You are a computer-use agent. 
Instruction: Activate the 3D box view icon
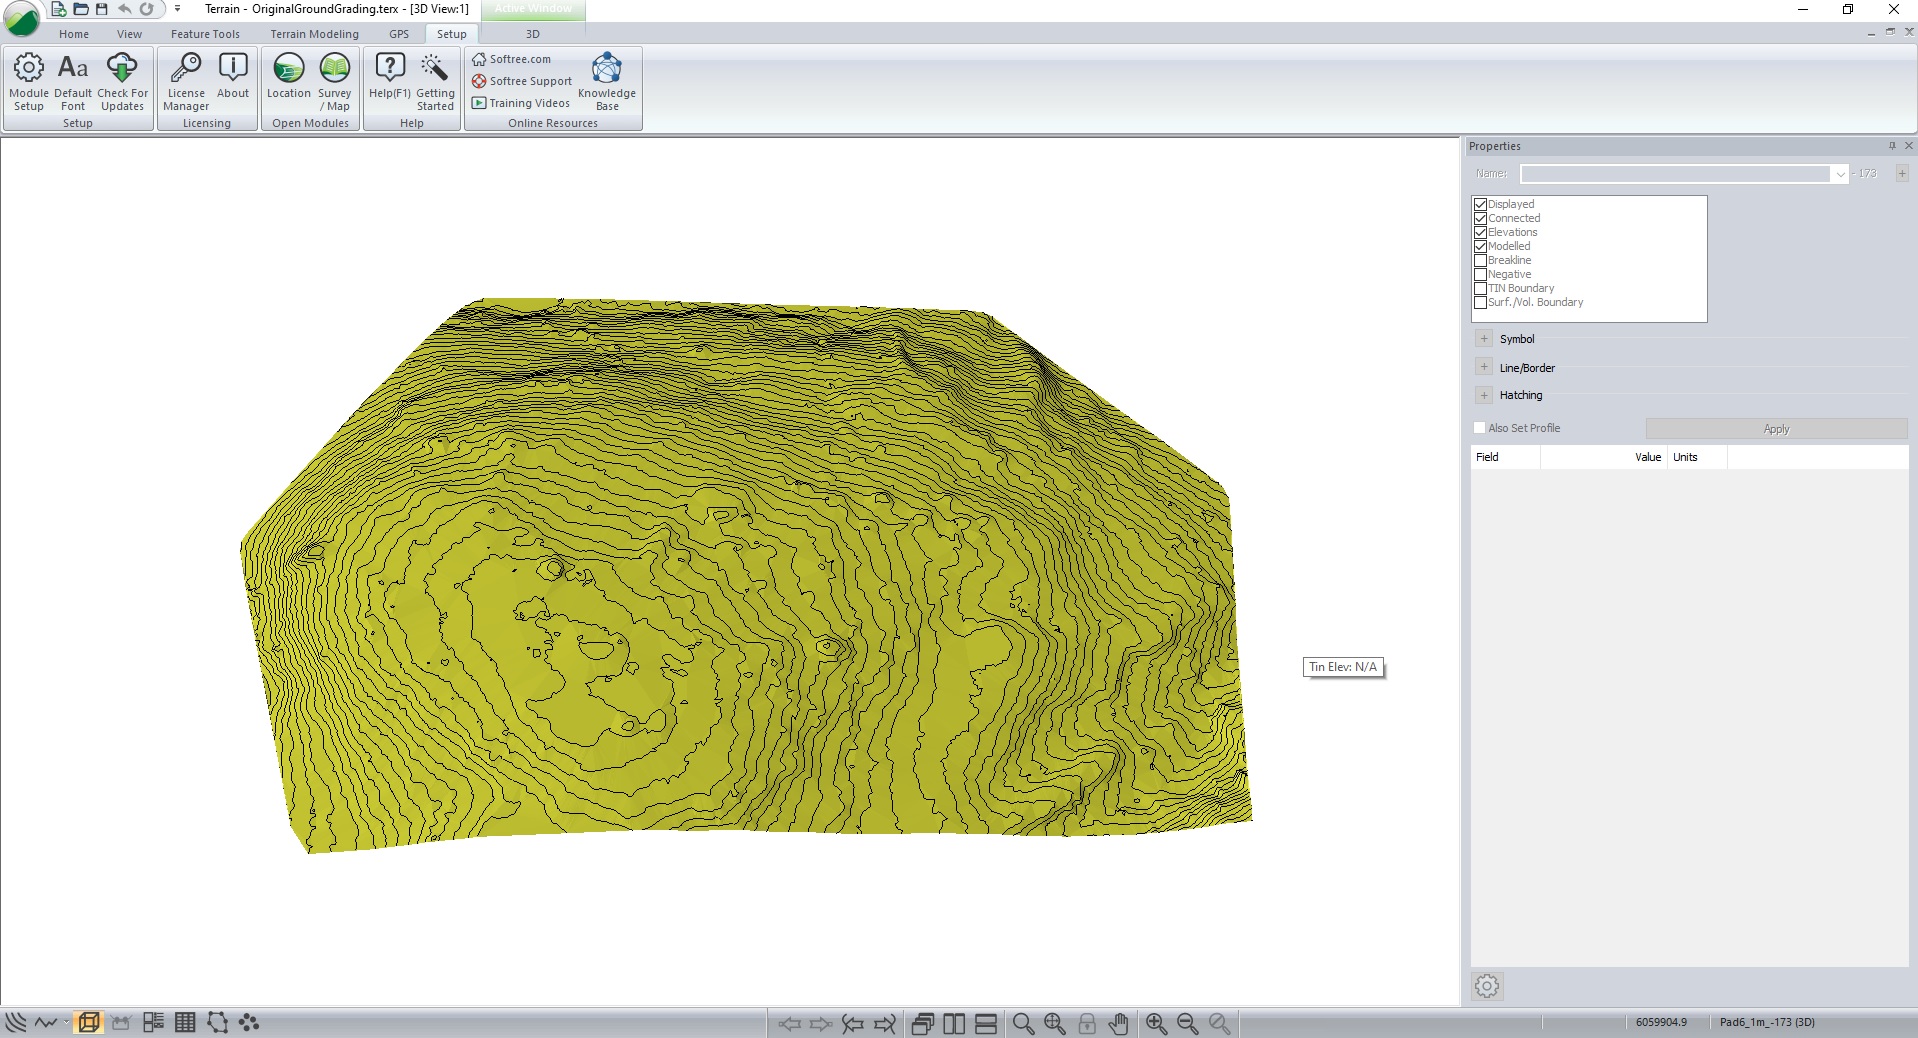click(89, 1022)
